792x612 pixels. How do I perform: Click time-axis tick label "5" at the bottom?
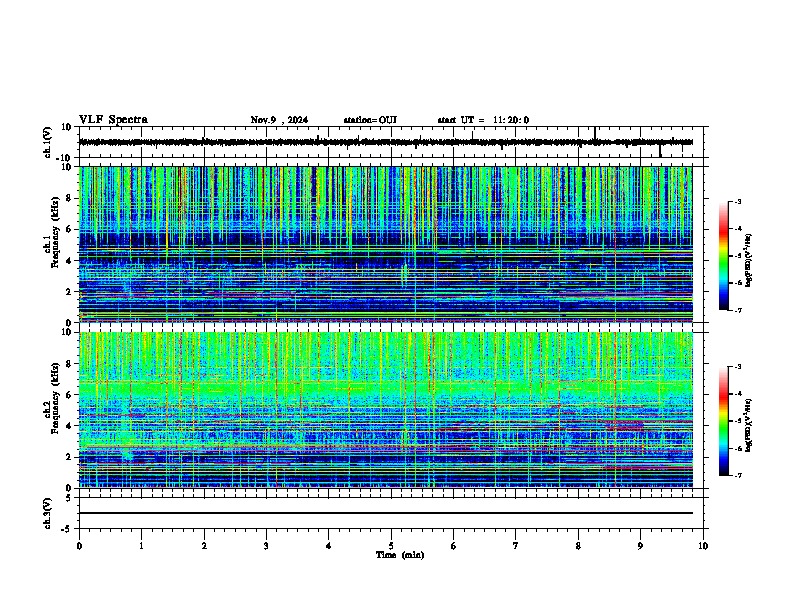[391, 546]
